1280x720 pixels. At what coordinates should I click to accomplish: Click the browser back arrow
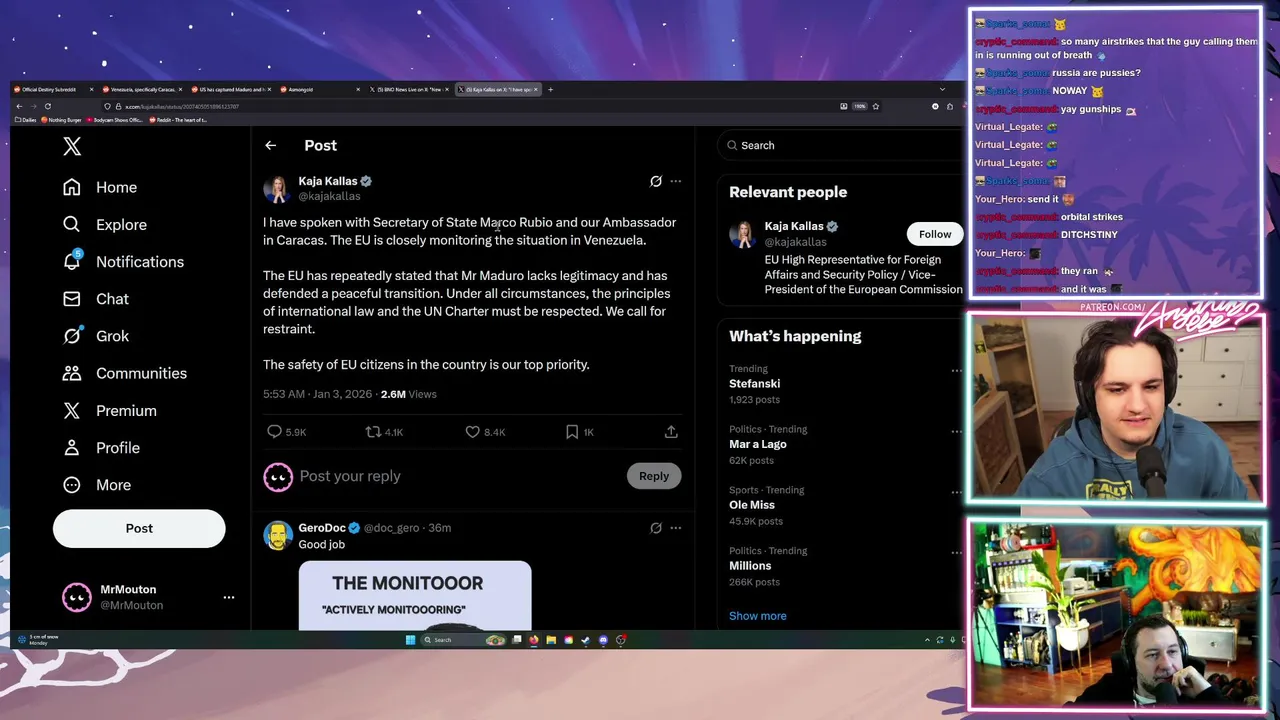[x=19, y=106]
